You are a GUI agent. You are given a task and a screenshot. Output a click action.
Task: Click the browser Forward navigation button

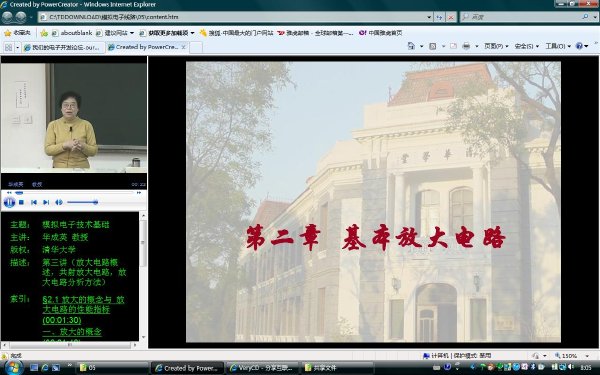[21, 17]
